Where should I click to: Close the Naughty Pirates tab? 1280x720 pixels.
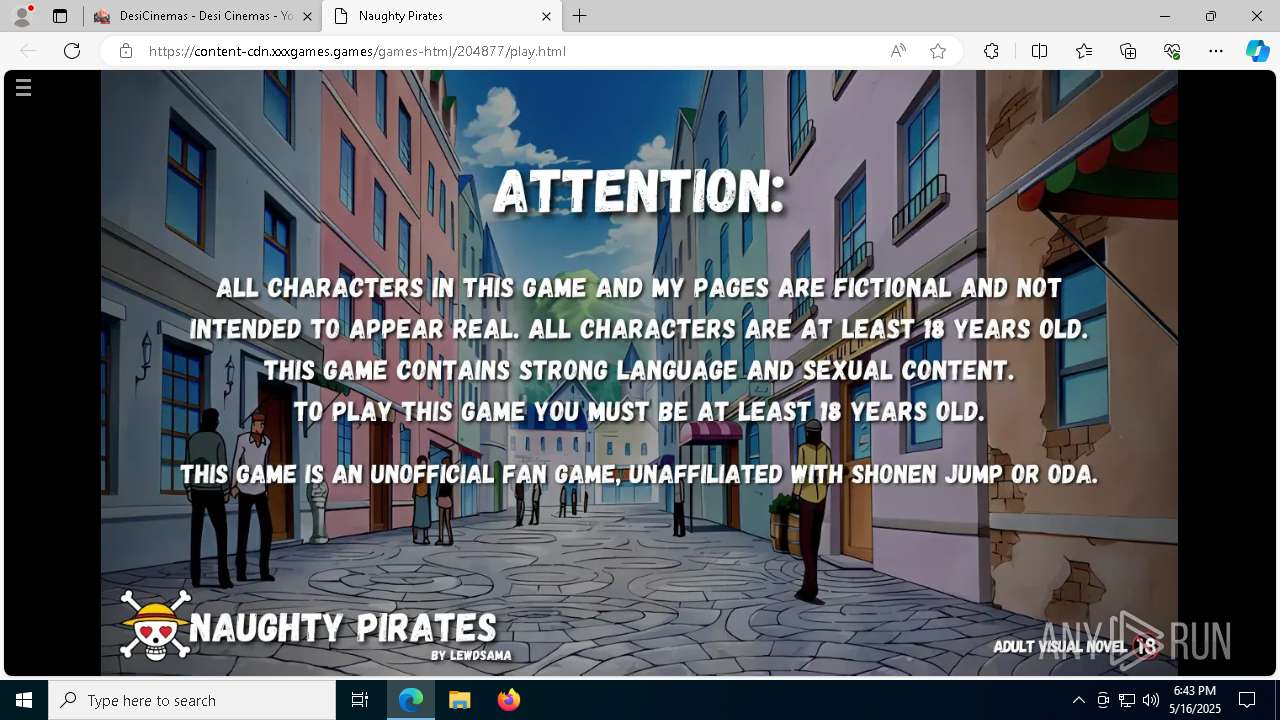(x=546, y=16)
